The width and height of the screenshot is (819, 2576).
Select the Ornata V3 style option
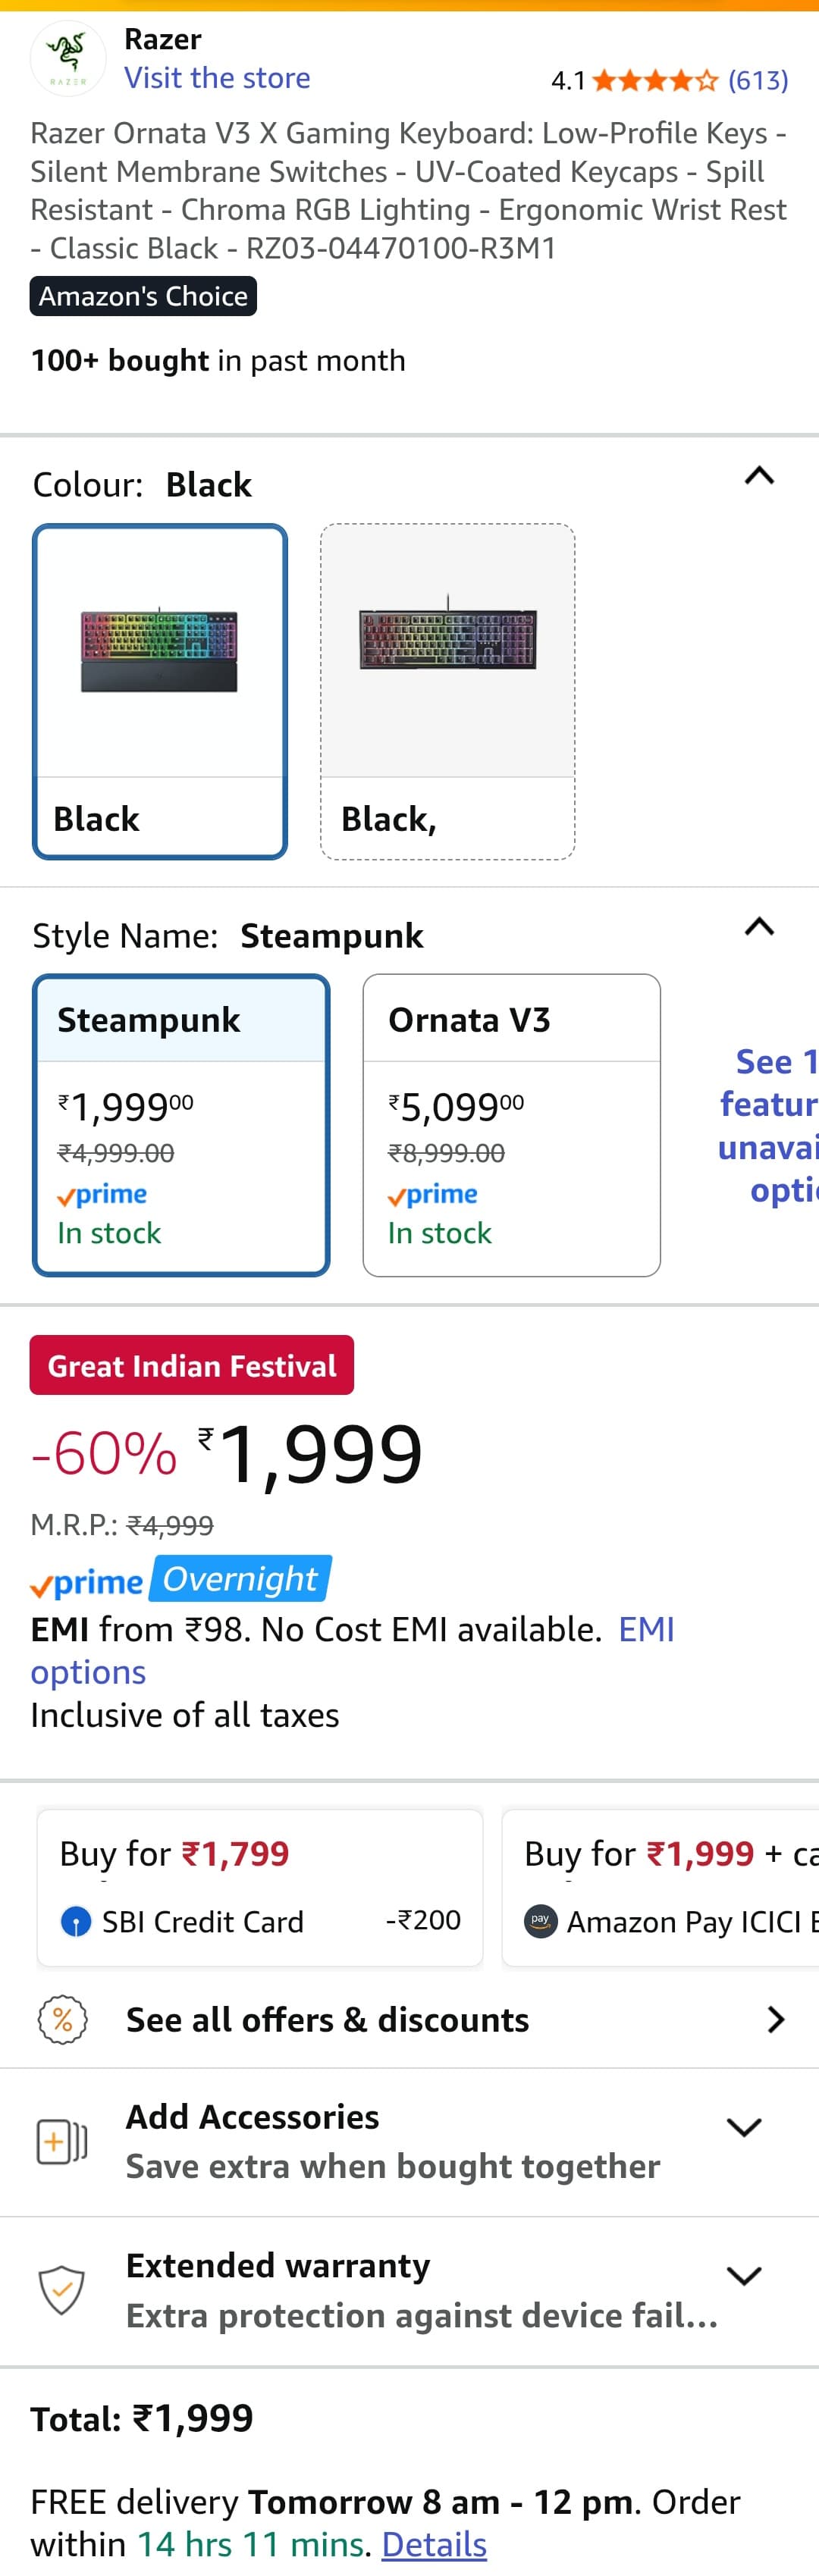(511, 1124)
